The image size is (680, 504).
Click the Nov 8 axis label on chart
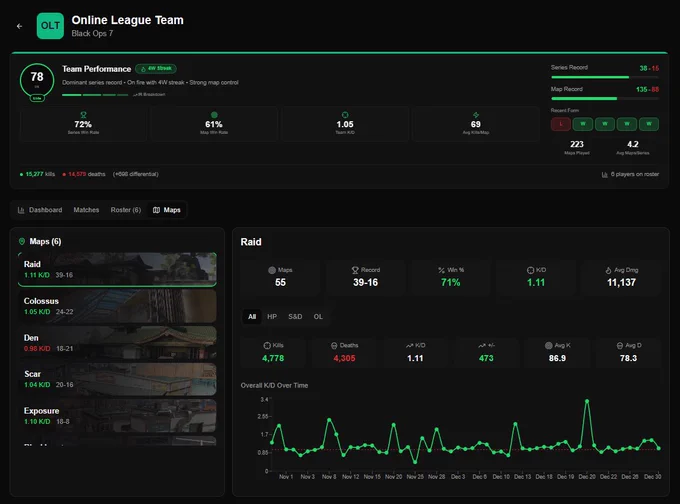(x=329, y=477)
